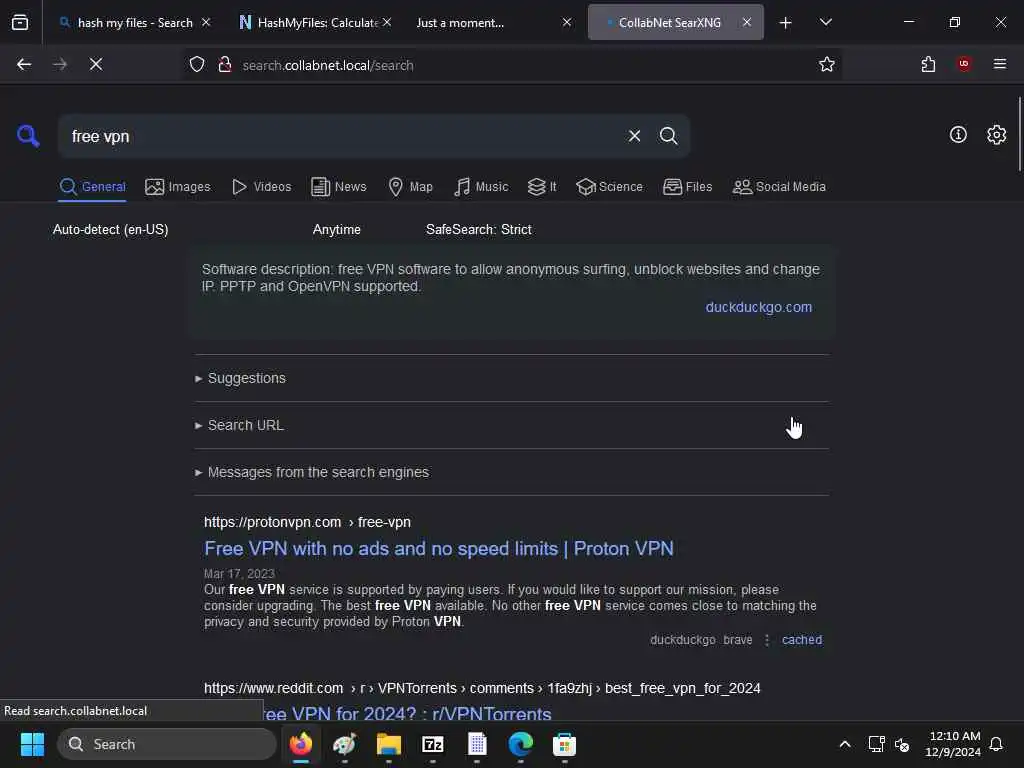This screenshot has width=1024, height=768.
Task: Open the Firefox application menu
Action: [x=999, y=64]
